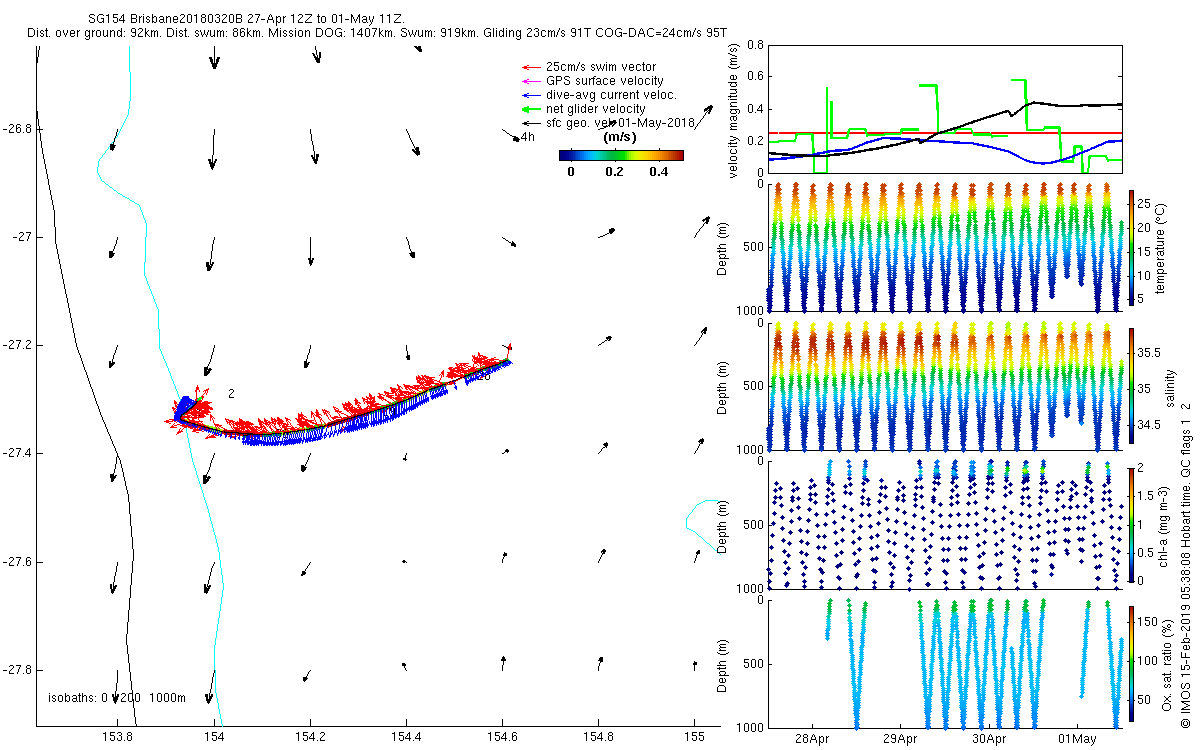The height and width of the screenshot is (750, 1200).
Task: Select the "net glider velocity" legend text
Action: click(595, 109)
